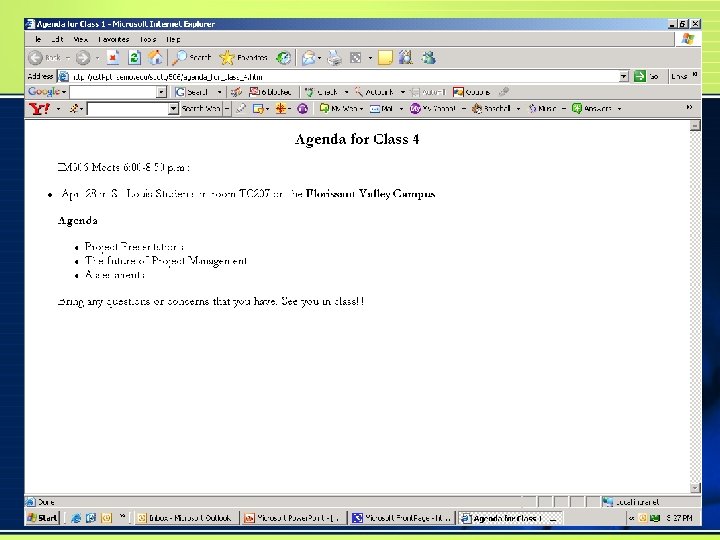Image resolution: width=720 pixels, height=540 pixels.
Task: Click the purple Yahoo toolbar circle icon
Action: [303, 109]
